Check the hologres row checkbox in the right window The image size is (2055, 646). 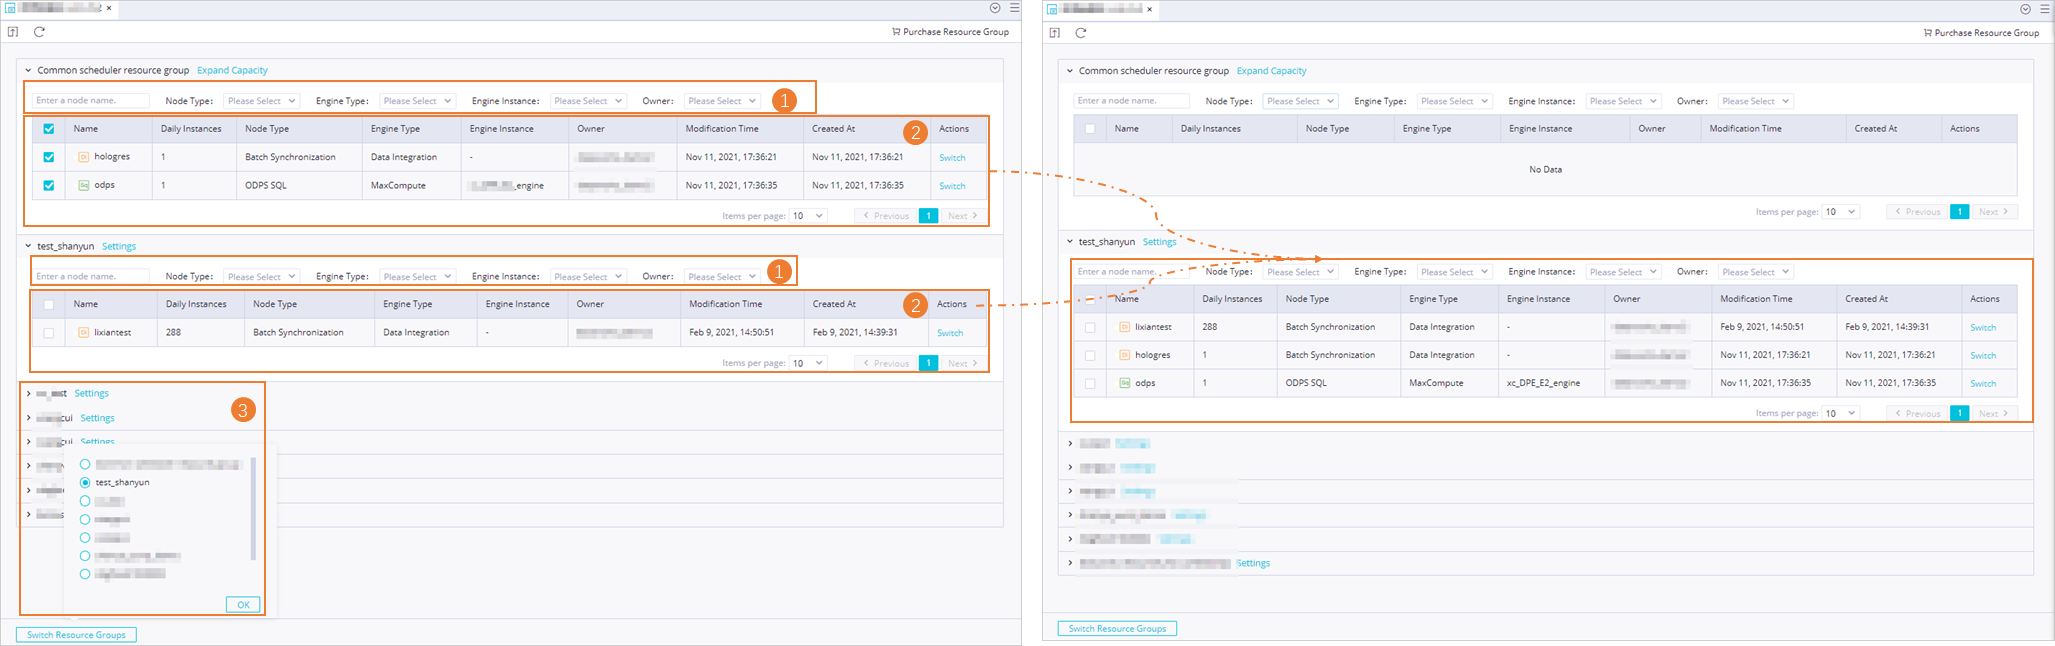1090,355
